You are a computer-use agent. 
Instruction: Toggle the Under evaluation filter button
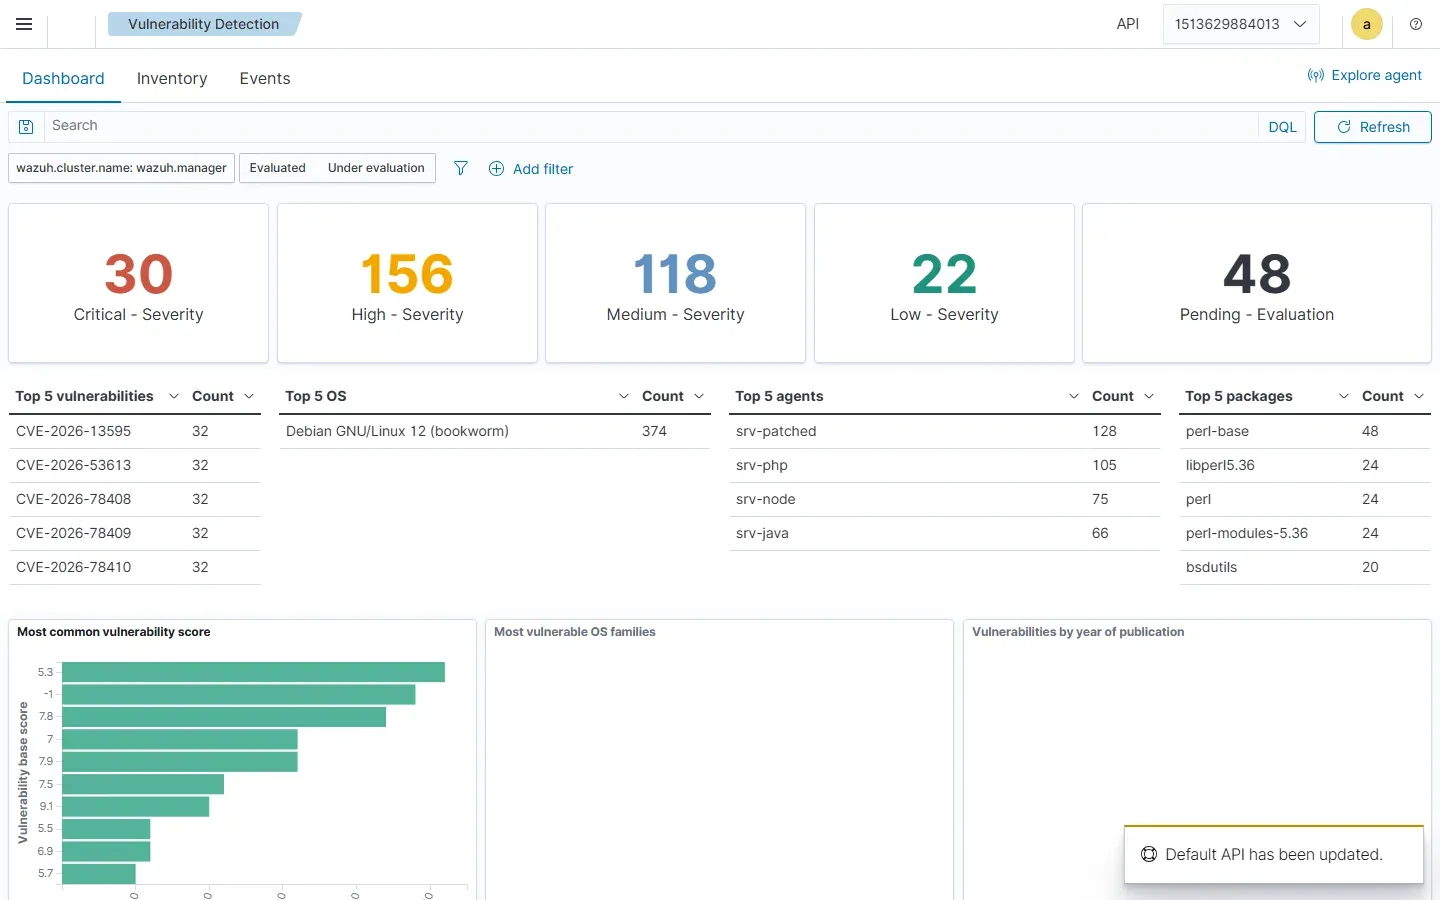376,168
